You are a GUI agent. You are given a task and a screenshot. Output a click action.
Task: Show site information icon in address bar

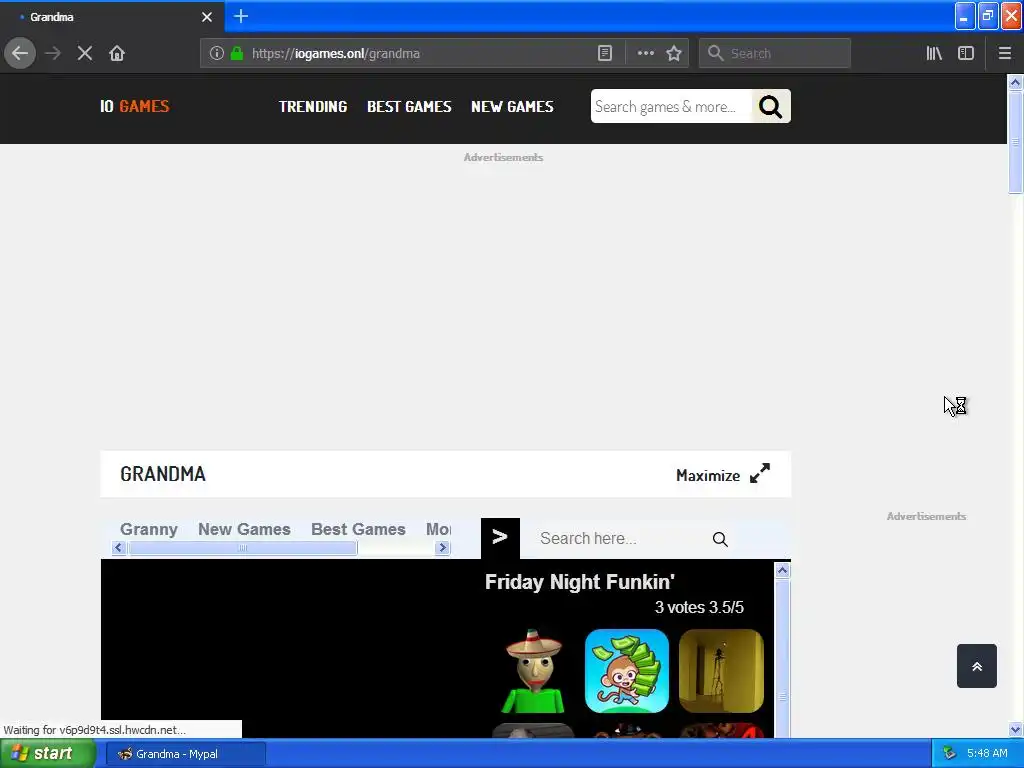(217, 54)
